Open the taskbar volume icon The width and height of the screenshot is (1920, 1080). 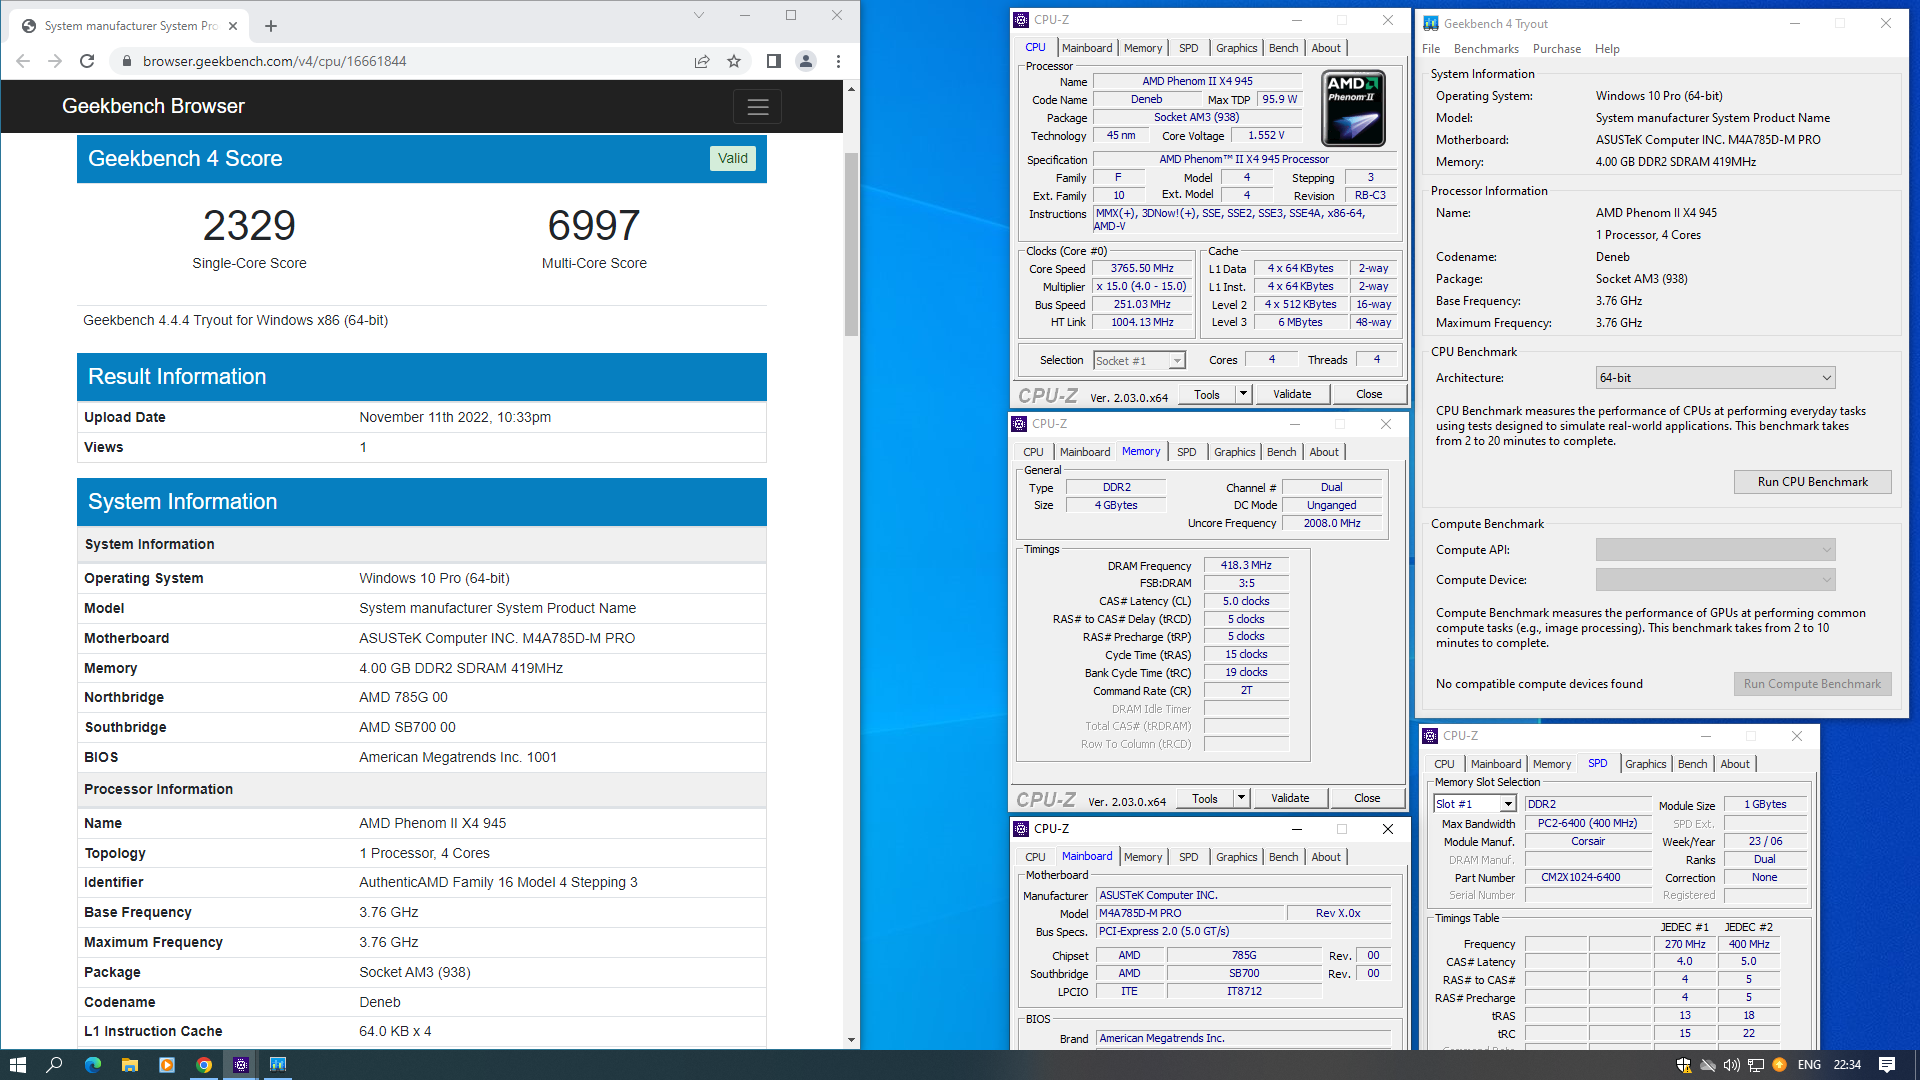1732,1065
